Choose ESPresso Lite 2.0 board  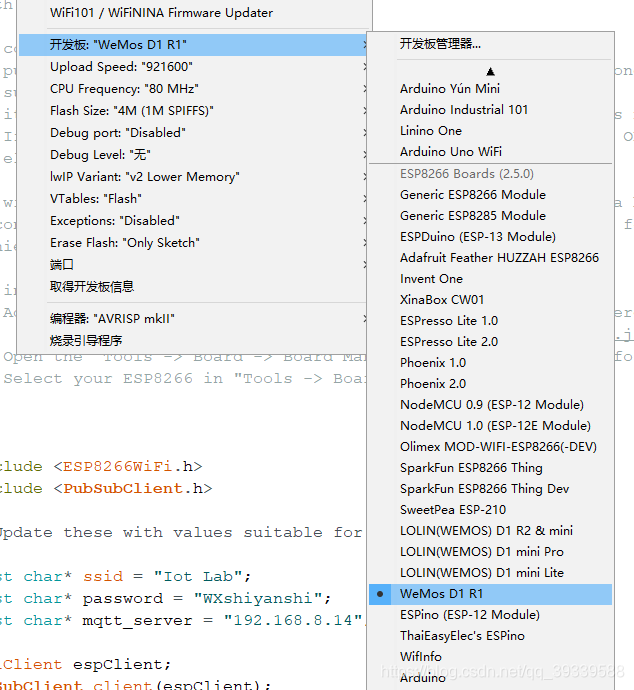pos(490,342)
